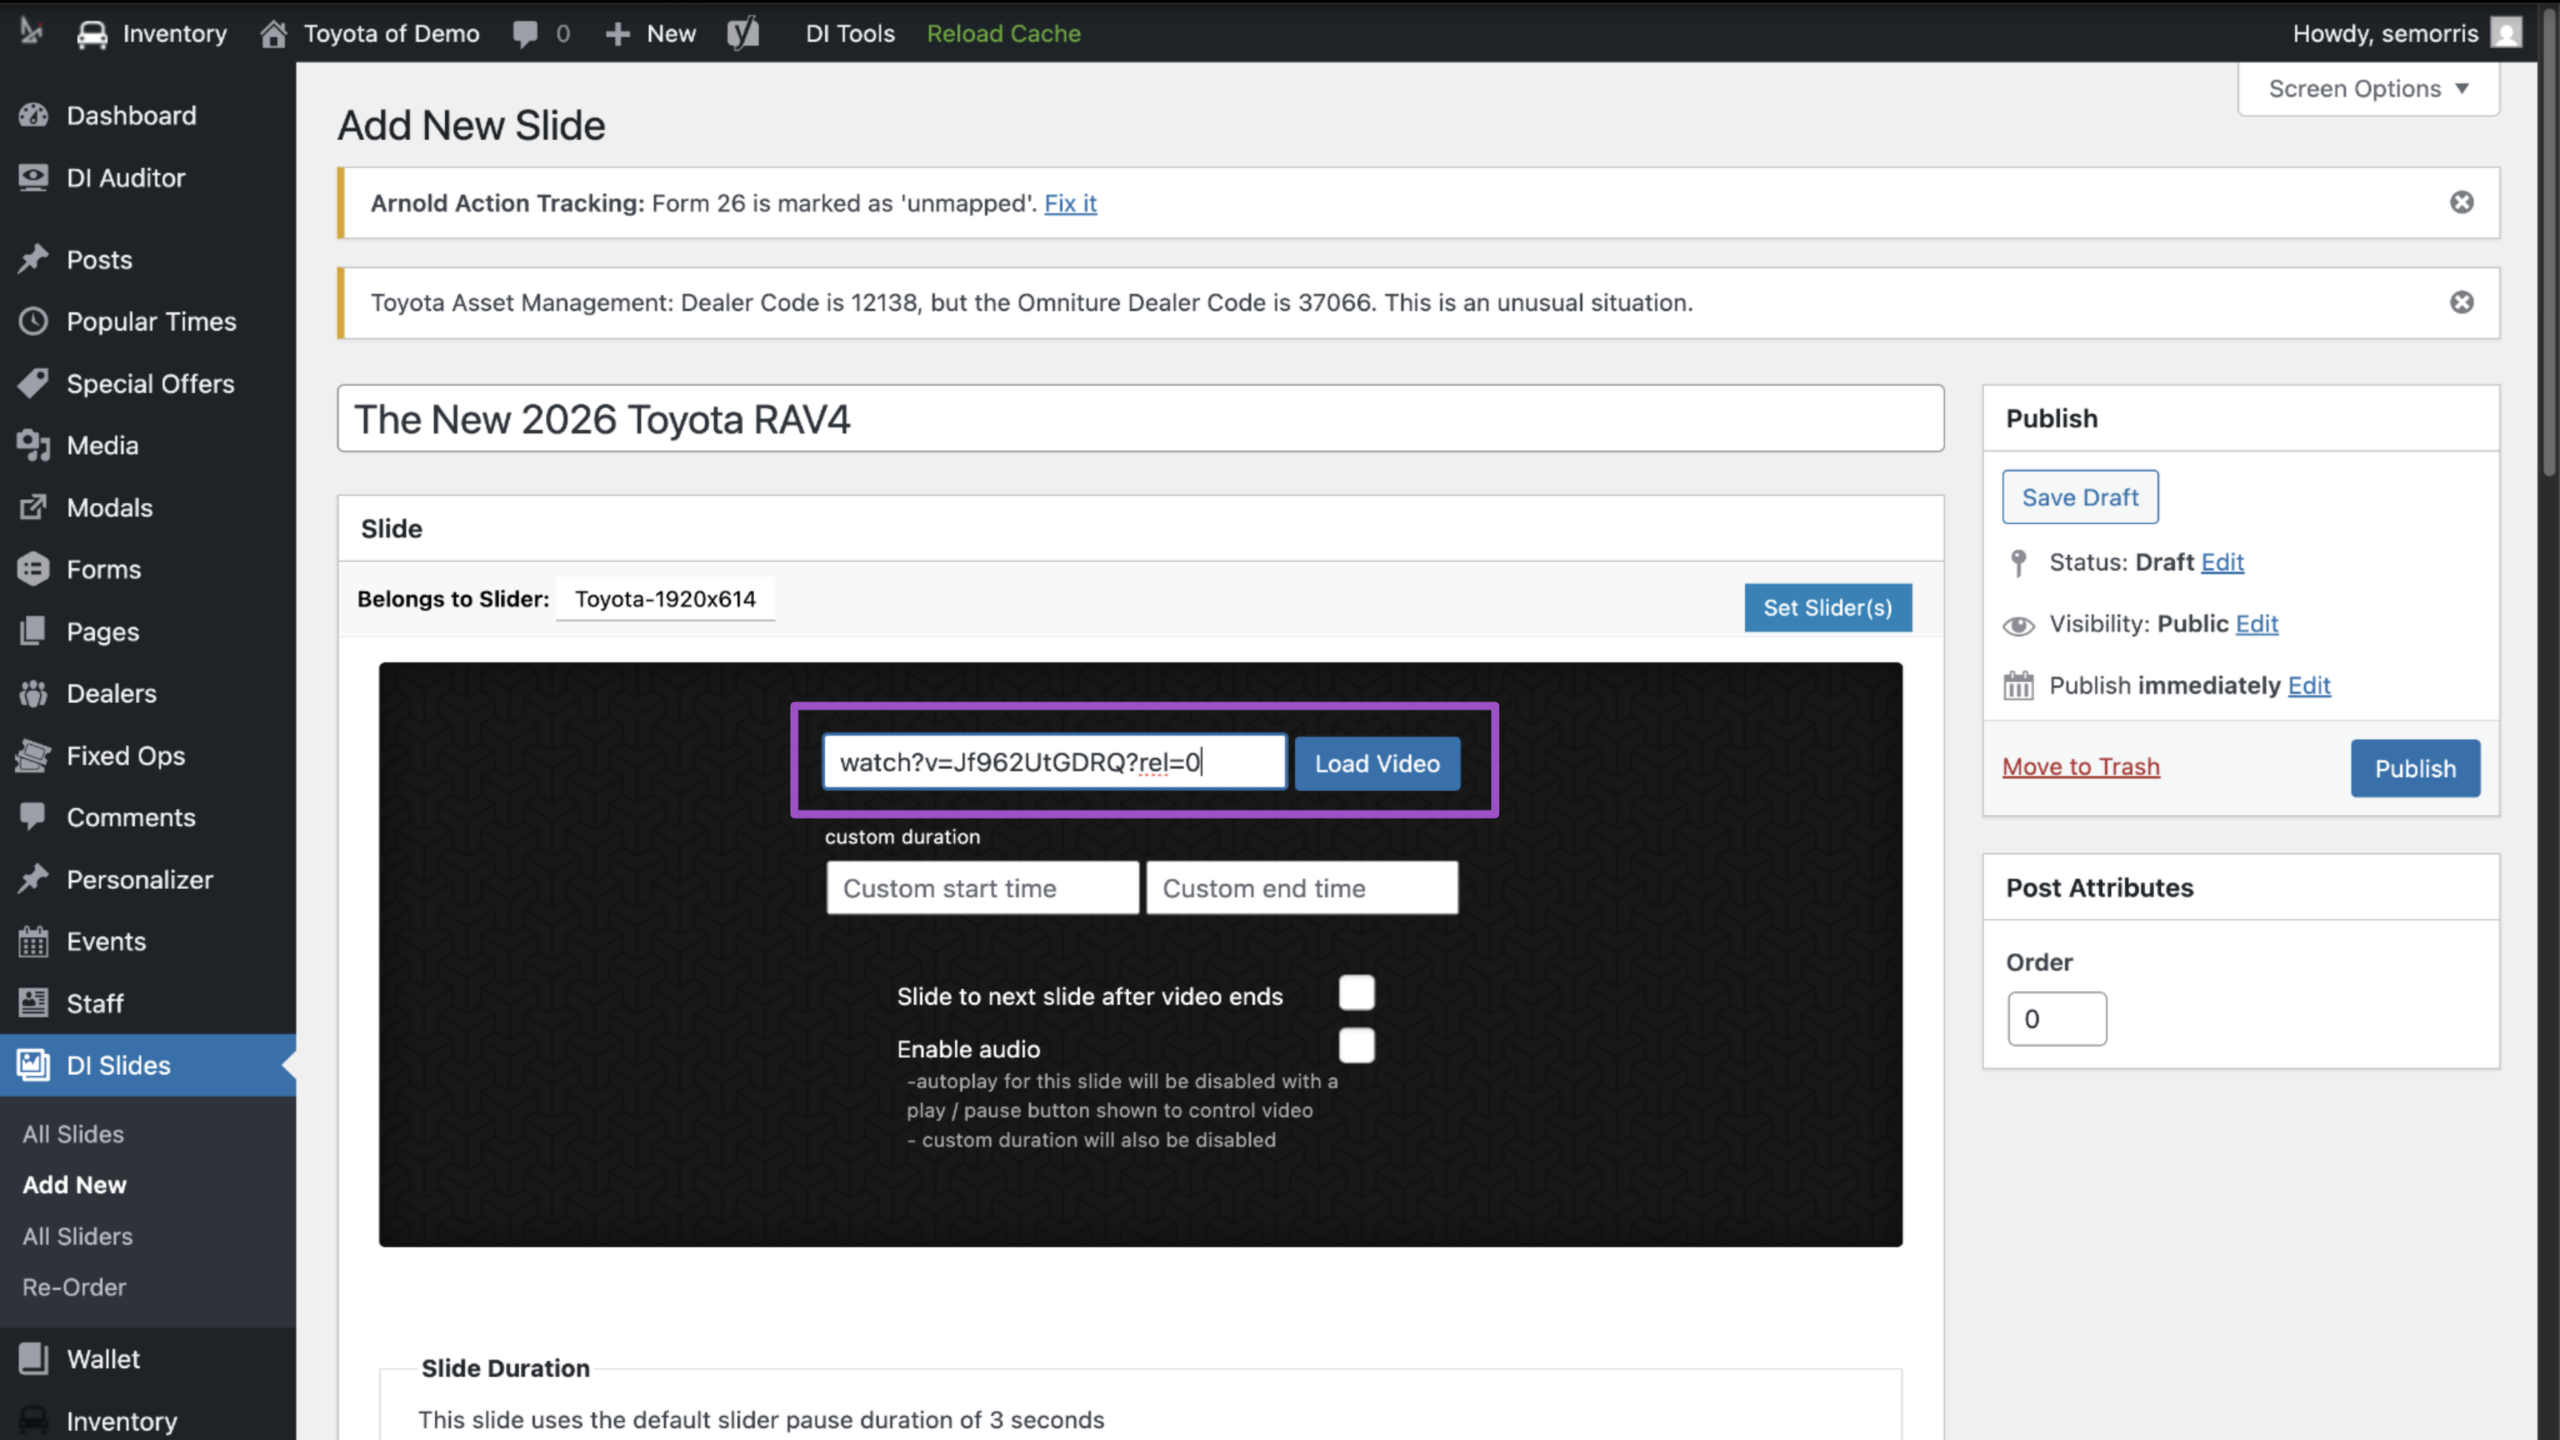
Task: Click the video URL input field
Action: pyautogui.click(x=1055, y=762)
